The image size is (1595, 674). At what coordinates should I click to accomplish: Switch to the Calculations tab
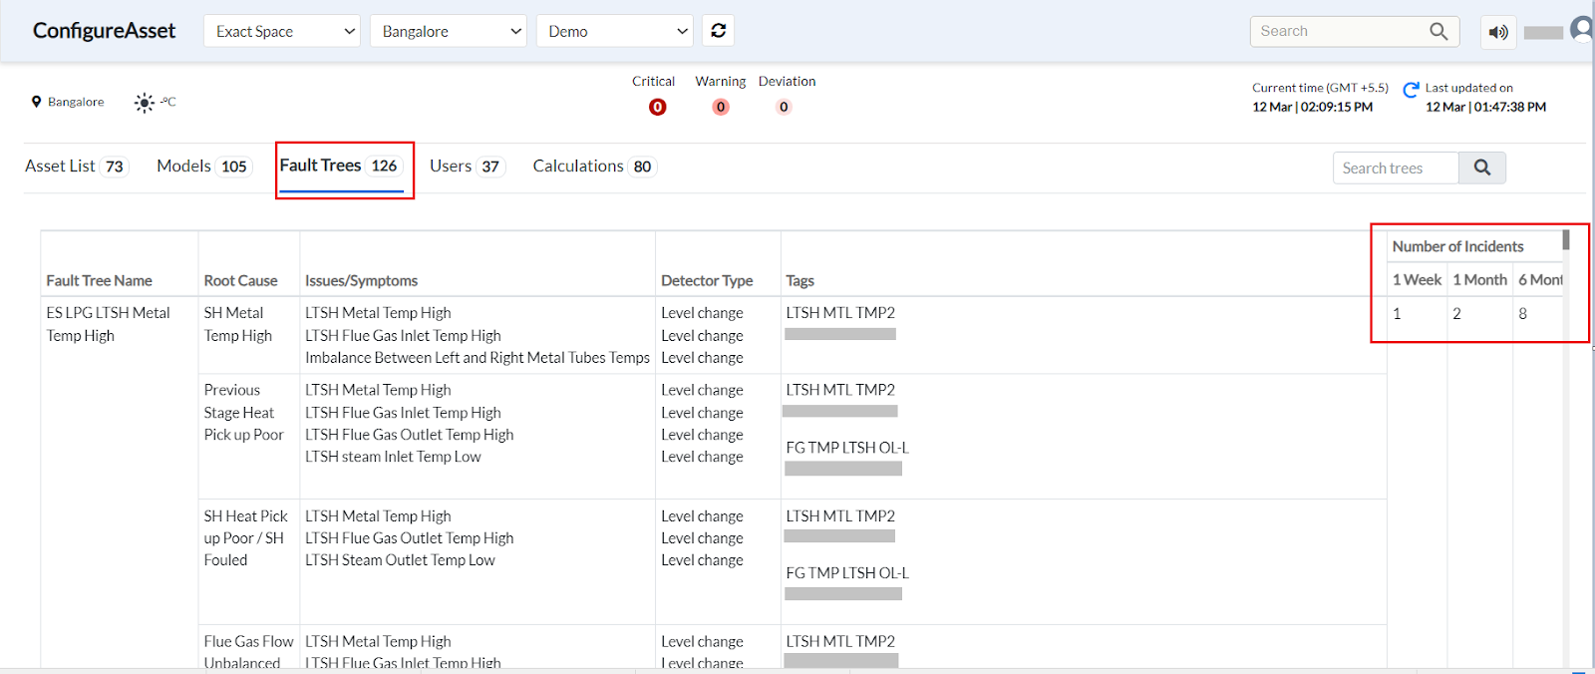[594, 166]
